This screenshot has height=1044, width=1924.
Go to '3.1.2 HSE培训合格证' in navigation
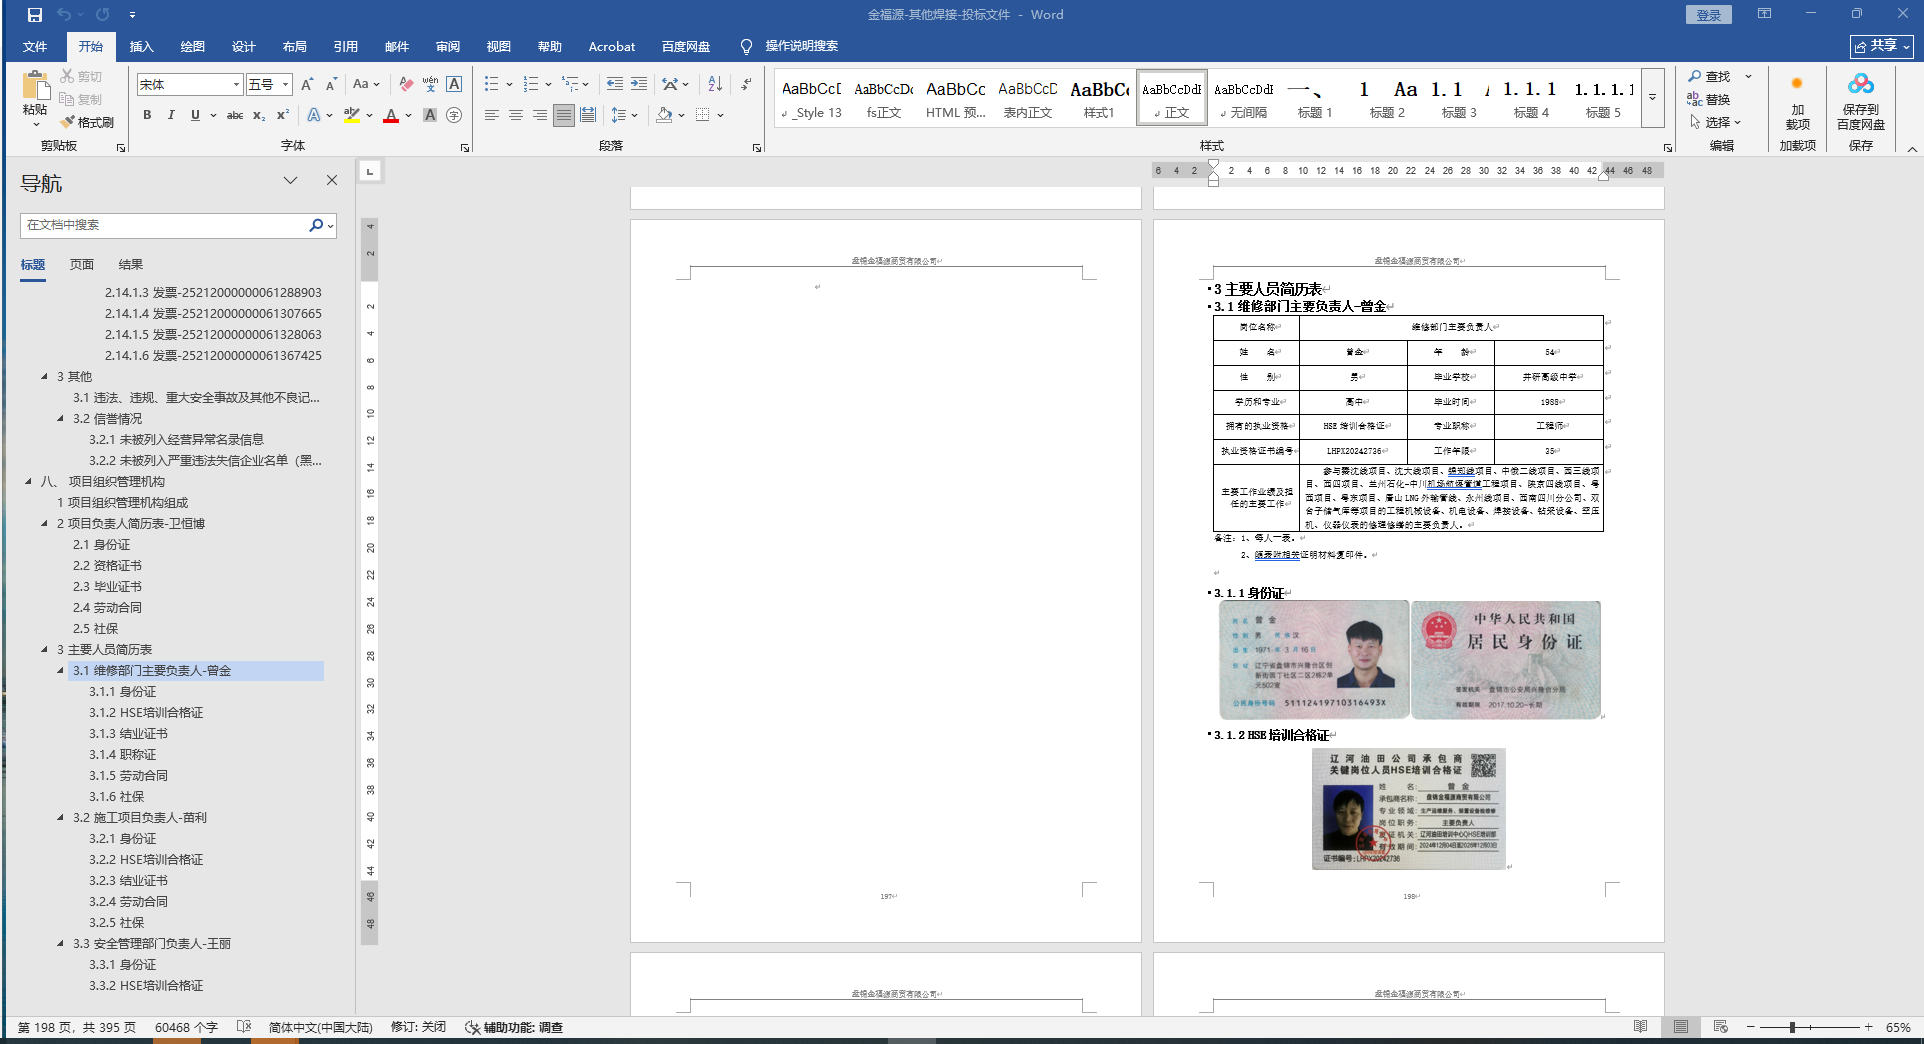click(146, 713)
